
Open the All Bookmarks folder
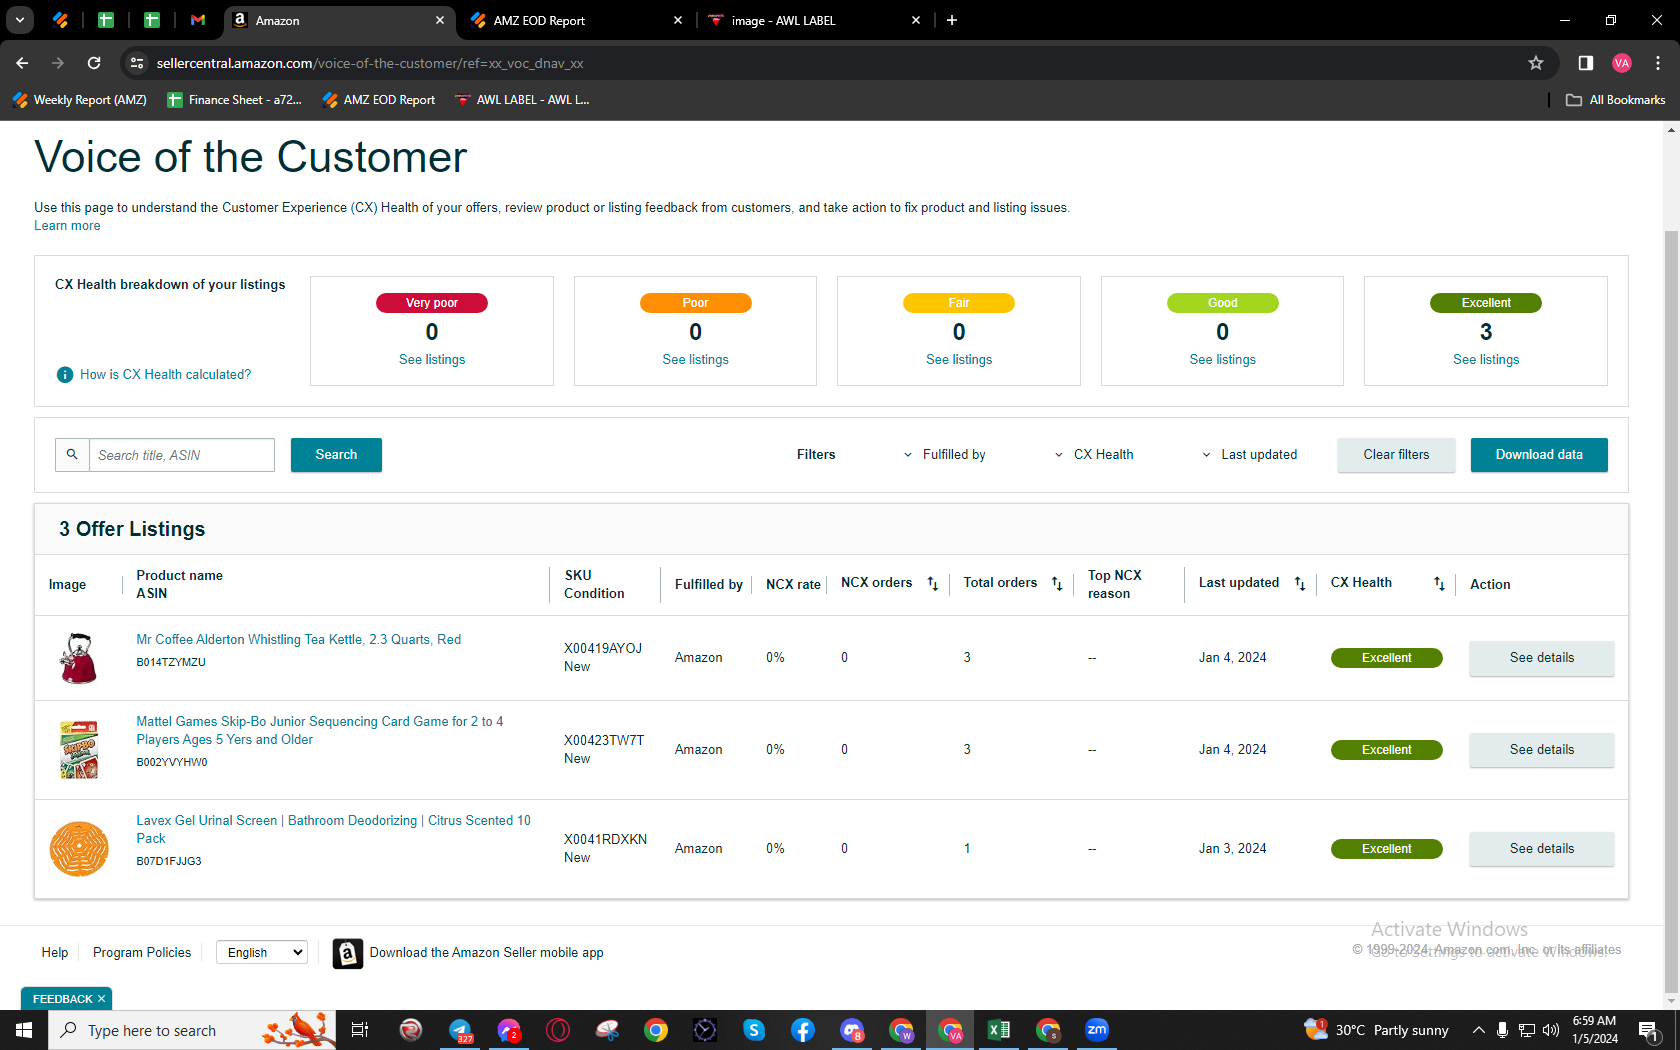[1615, 100]
